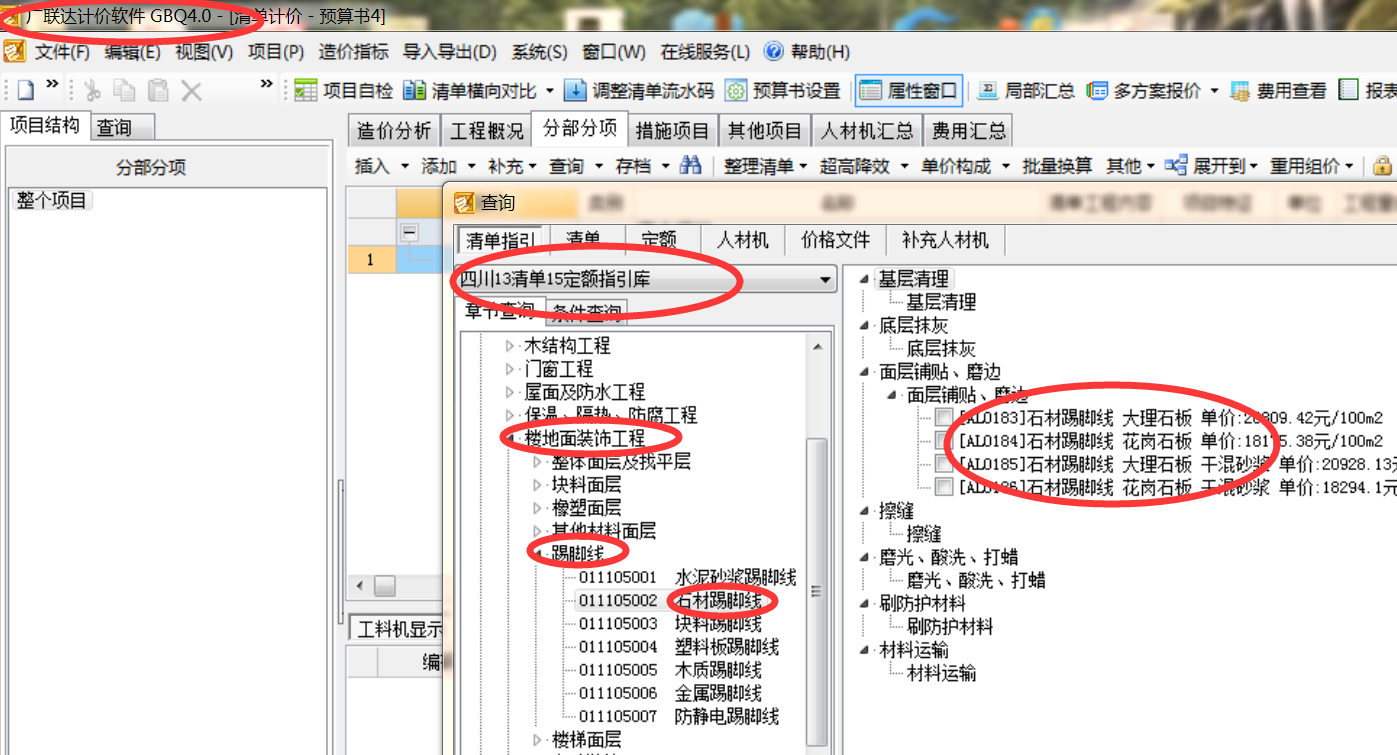Open the 超高降效 dropdown
Image resolution: width=1397 pixels, height=755 pixels.
pos(864,166)
